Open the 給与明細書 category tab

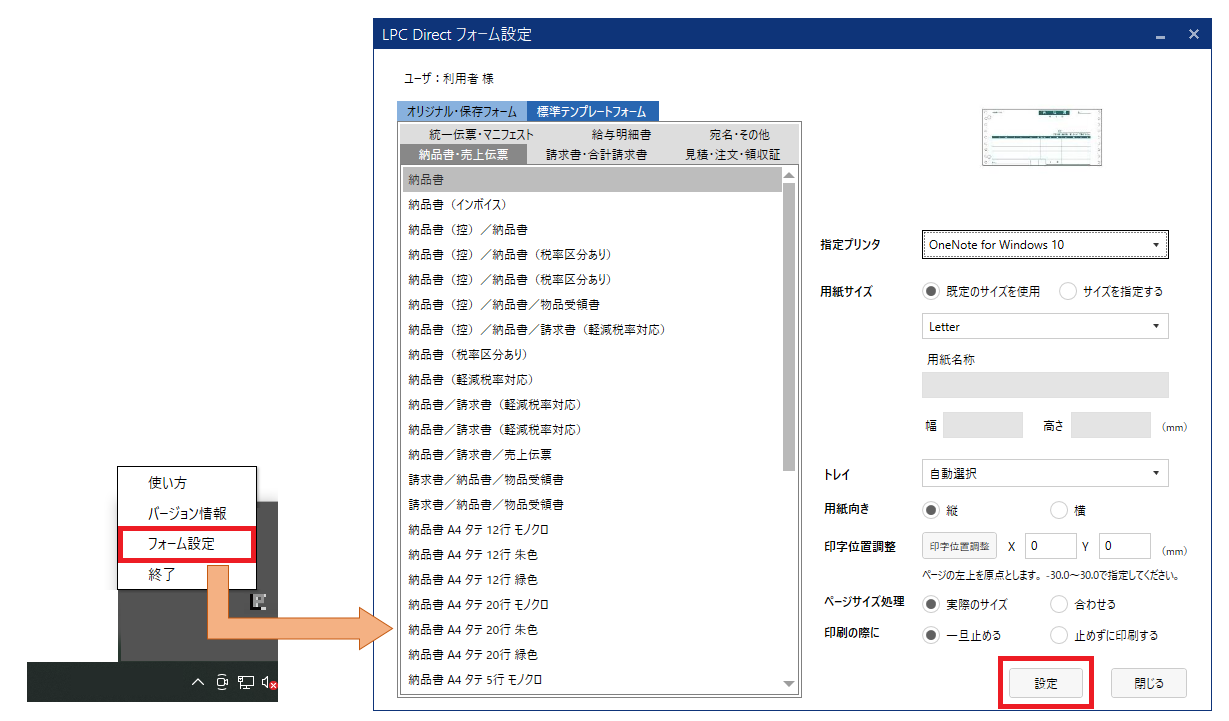620,133
